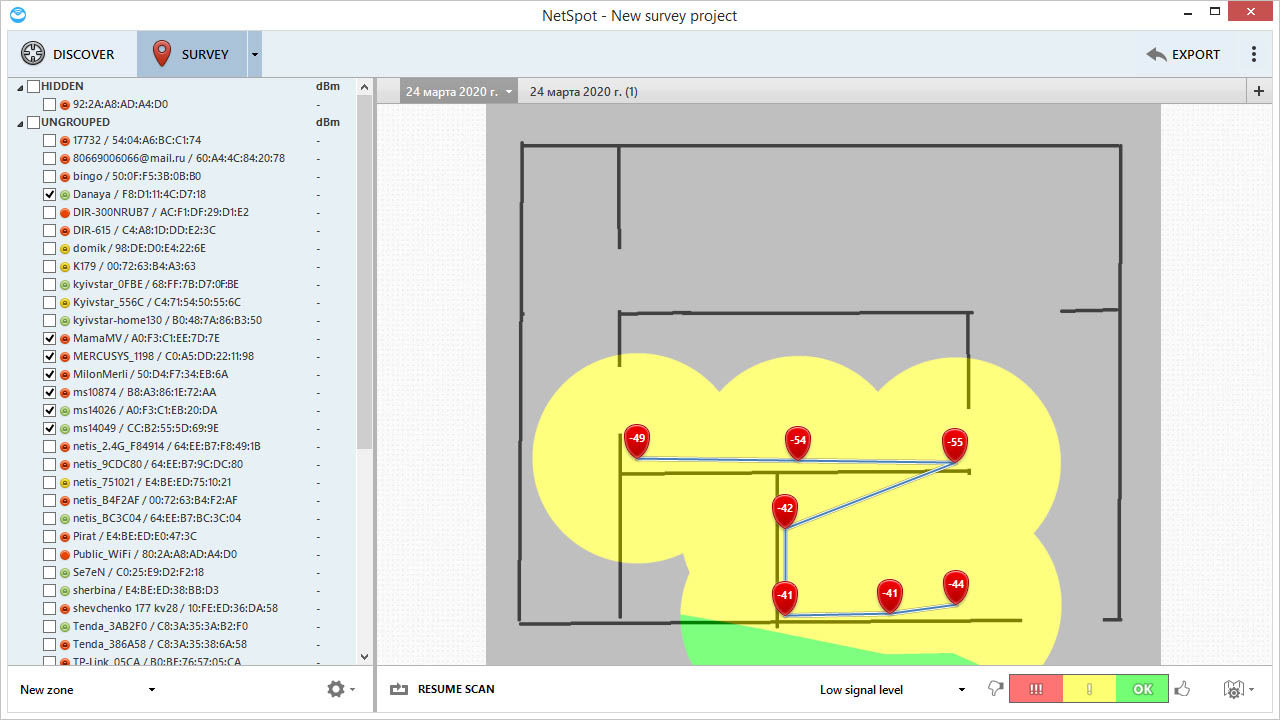Screen dimensions: 1280x720
Task: Select the -44 measurement point marker
Action: click(956, 586)
